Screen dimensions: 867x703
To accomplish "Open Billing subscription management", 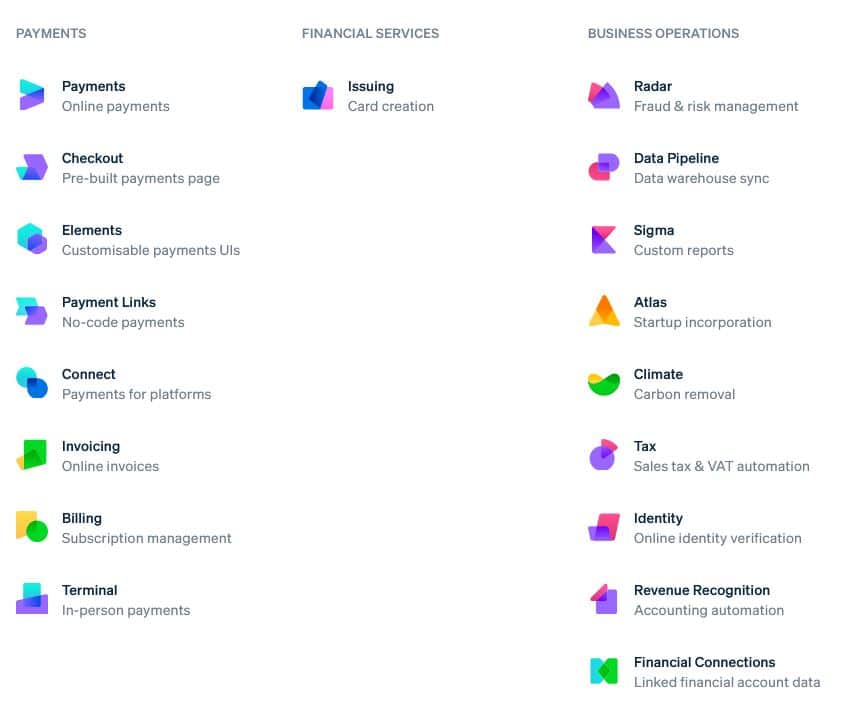I will 82,518.
